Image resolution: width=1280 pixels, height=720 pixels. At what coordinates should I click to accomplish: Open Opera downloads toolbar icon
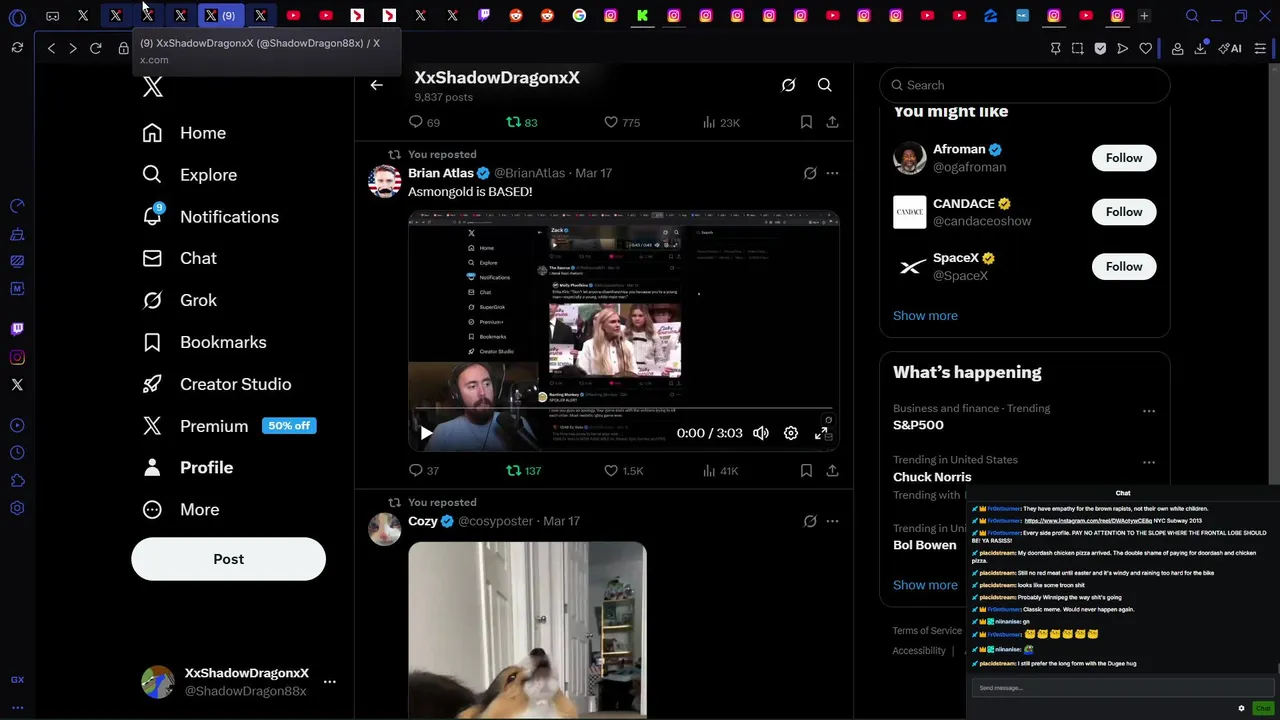coord(1200,48)
